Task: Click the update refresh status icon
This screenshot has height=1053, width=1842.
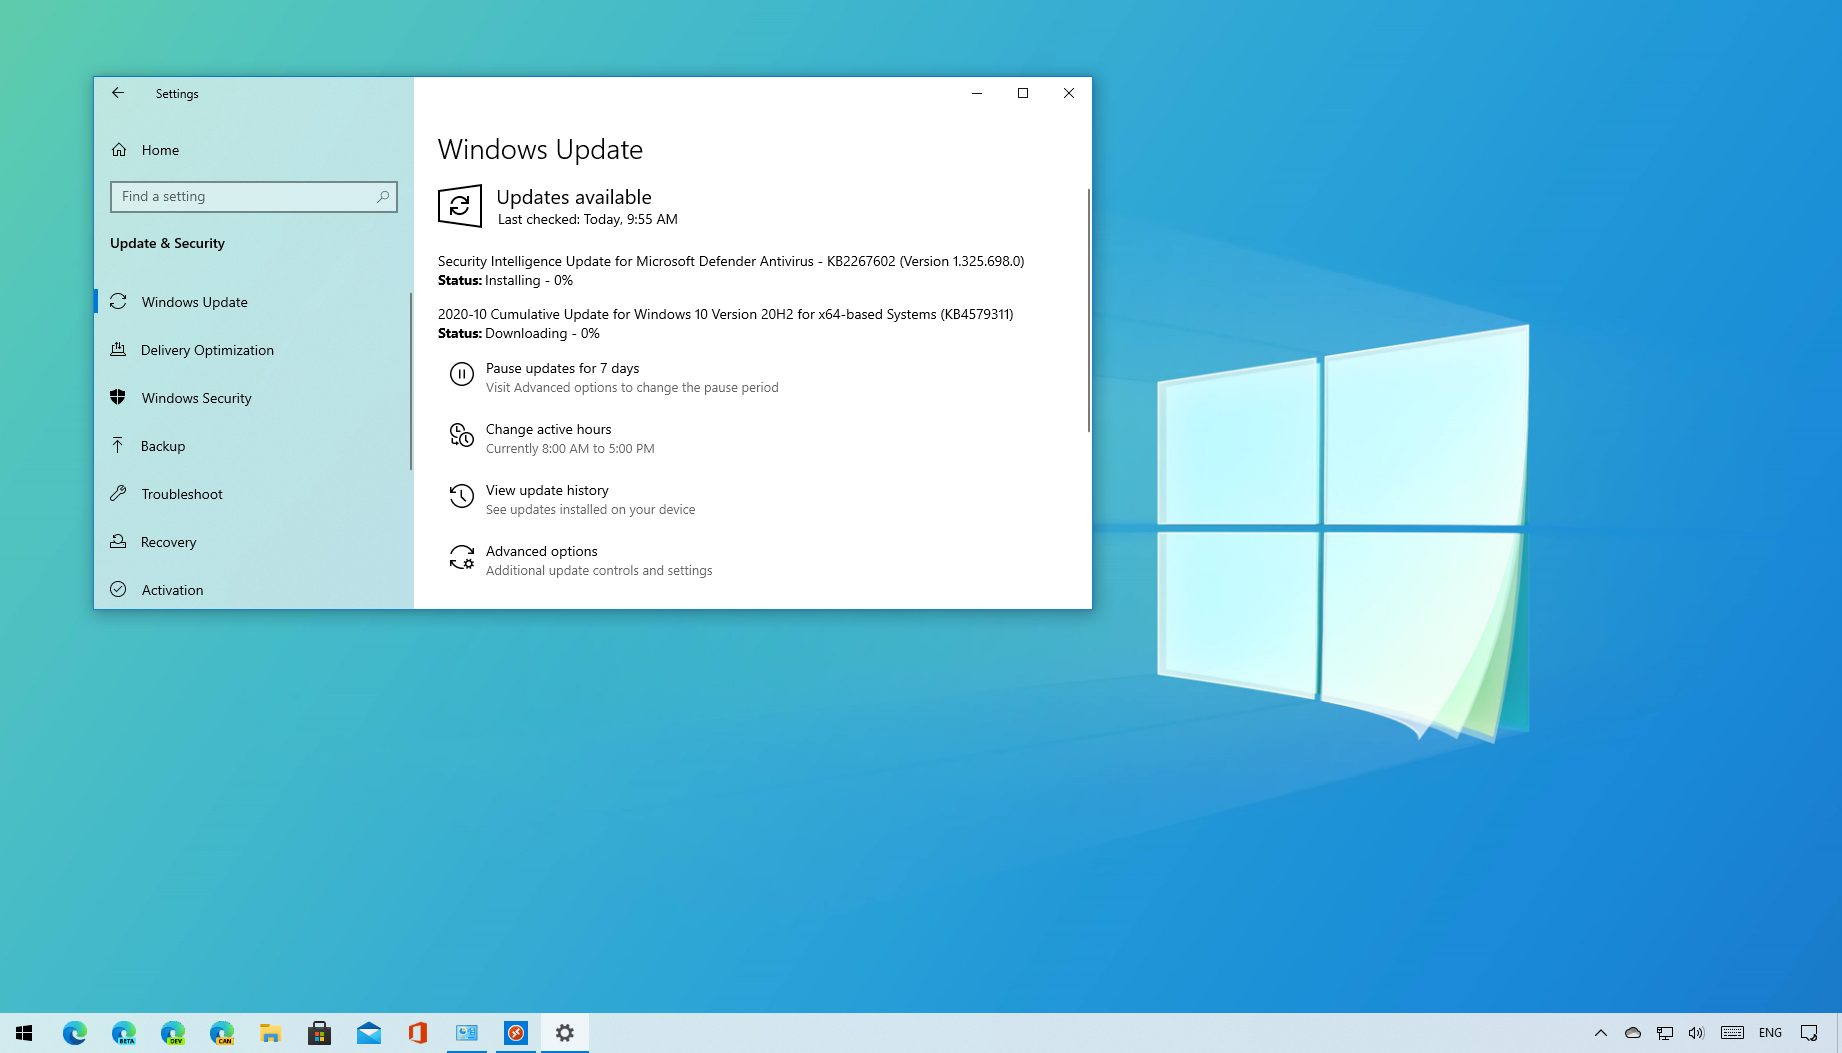Action: coord(460,206)
